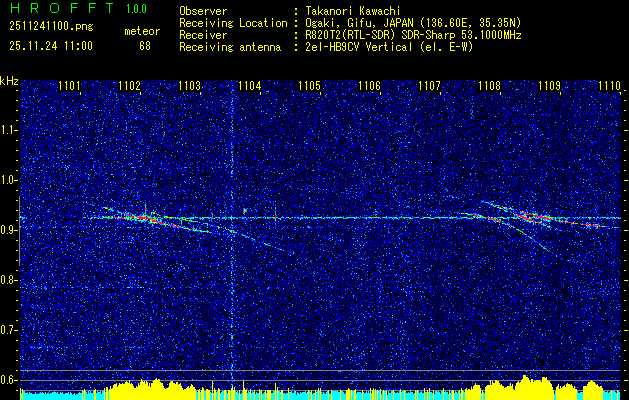Click the 1102 time axis marker
This screenshot has height=400, width=629.
point(130,85)
